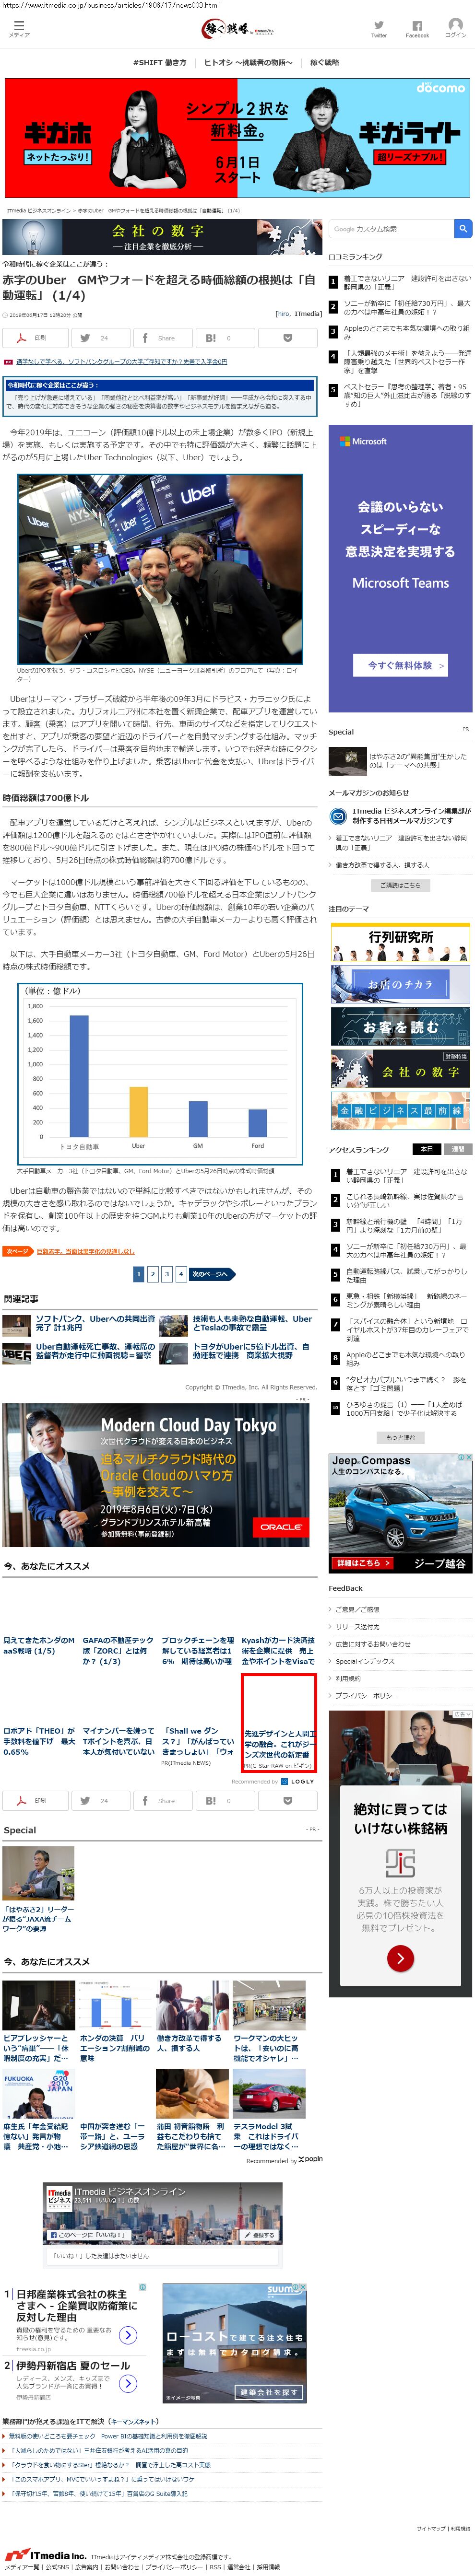Image resolution: width=475 pixels, height=2576 pixels.
Task: Open the GAFAの不動産テック版「ZORC」 recommendation
Action: pos(118,1650)
